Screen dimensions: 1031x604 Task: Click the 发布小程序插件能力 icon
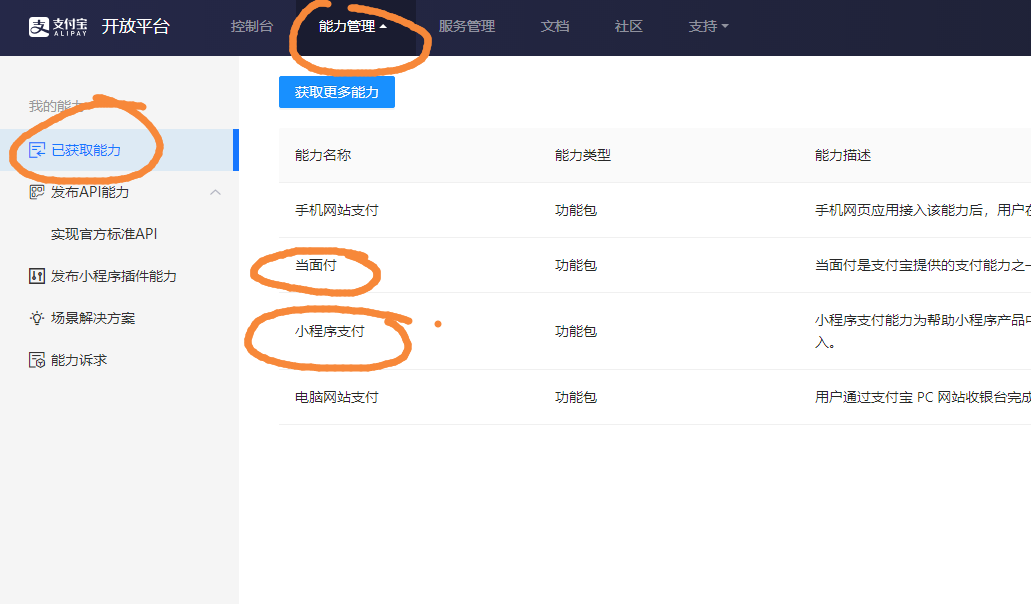click(x=37, y=276)
